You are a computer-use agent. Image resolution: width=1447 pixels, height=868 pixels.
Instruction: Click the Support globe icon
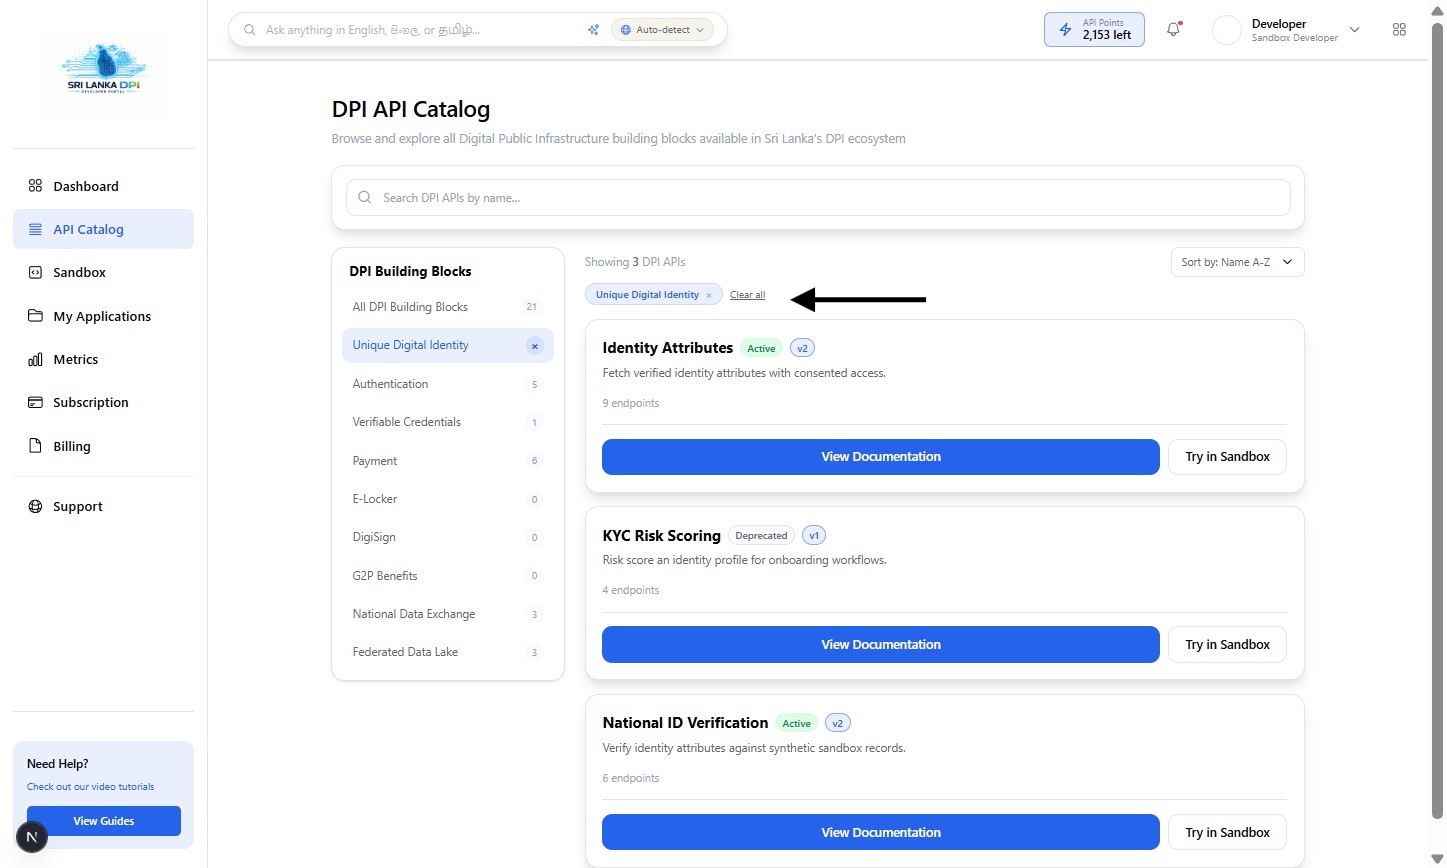pyautogui.click(x=35, y=506)
